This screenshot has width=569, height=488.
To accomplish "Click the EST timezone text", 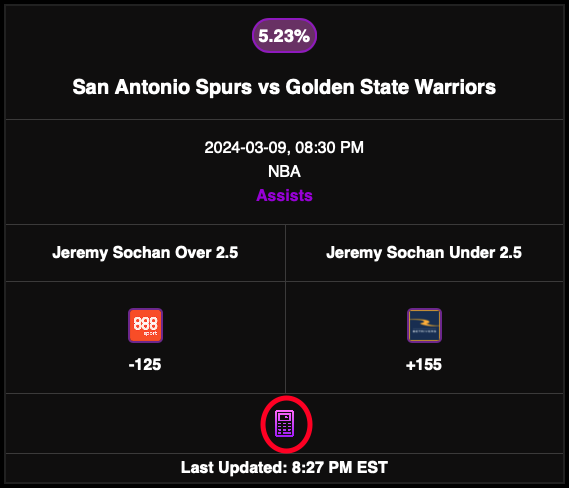I will pos(372,467).
